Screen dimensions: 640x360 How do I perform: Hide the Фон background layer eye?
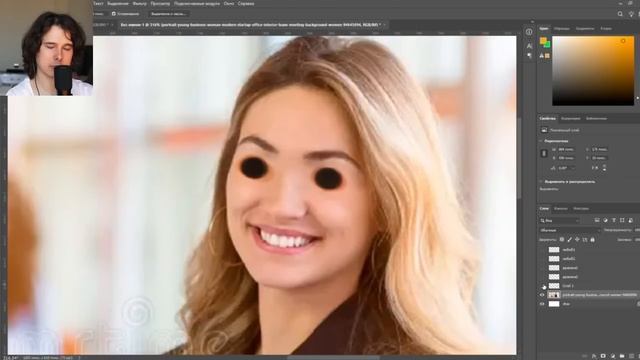(x=542, y=304)
